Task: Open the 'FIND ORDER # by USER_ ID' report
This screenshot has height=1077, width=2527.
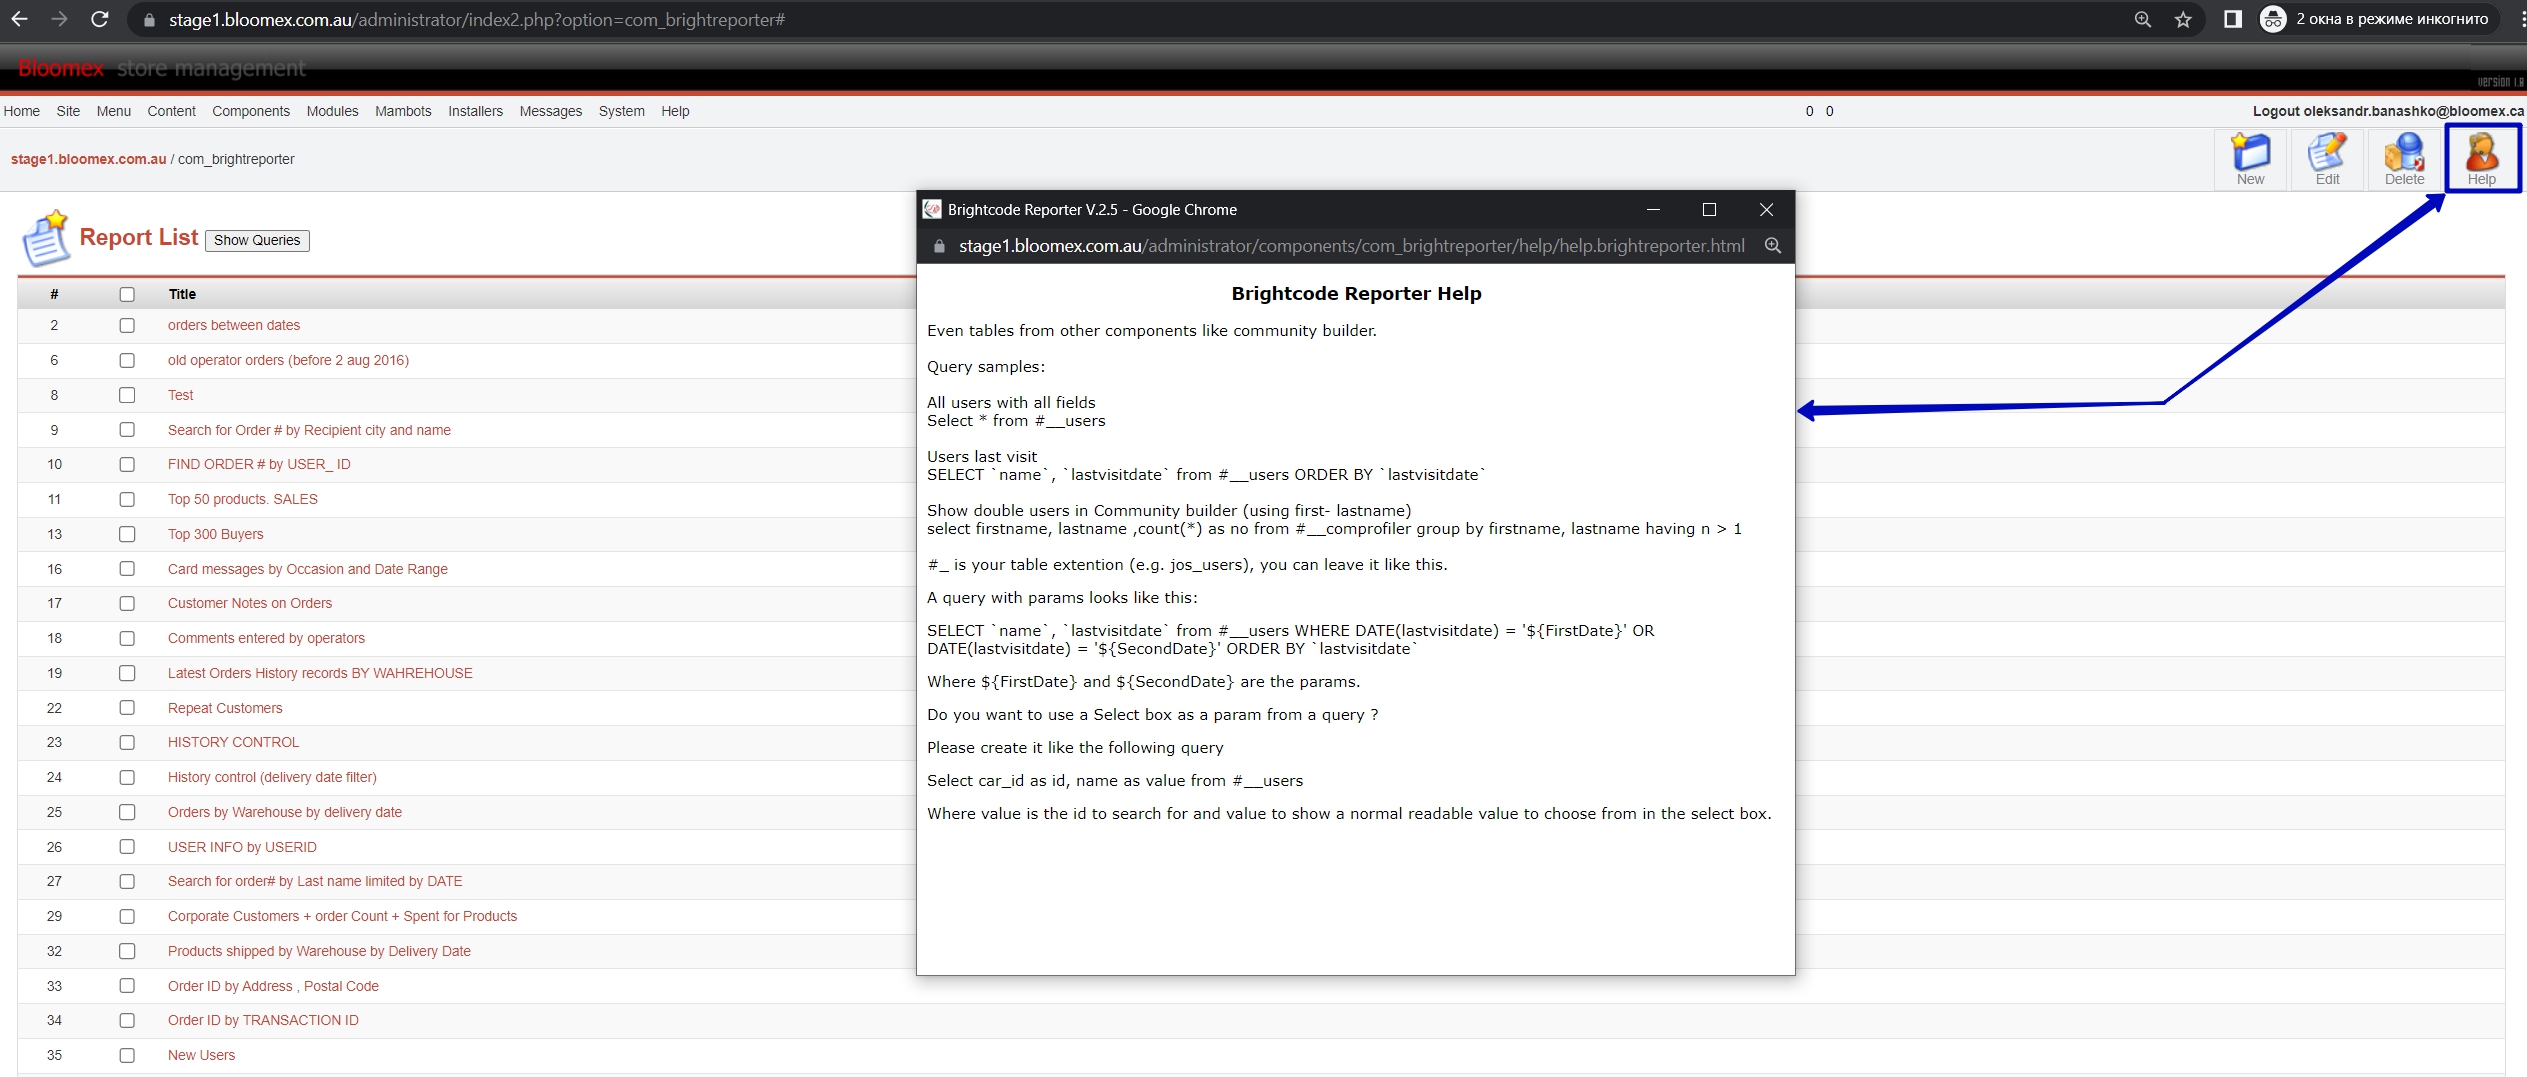Action: (259, 464)
